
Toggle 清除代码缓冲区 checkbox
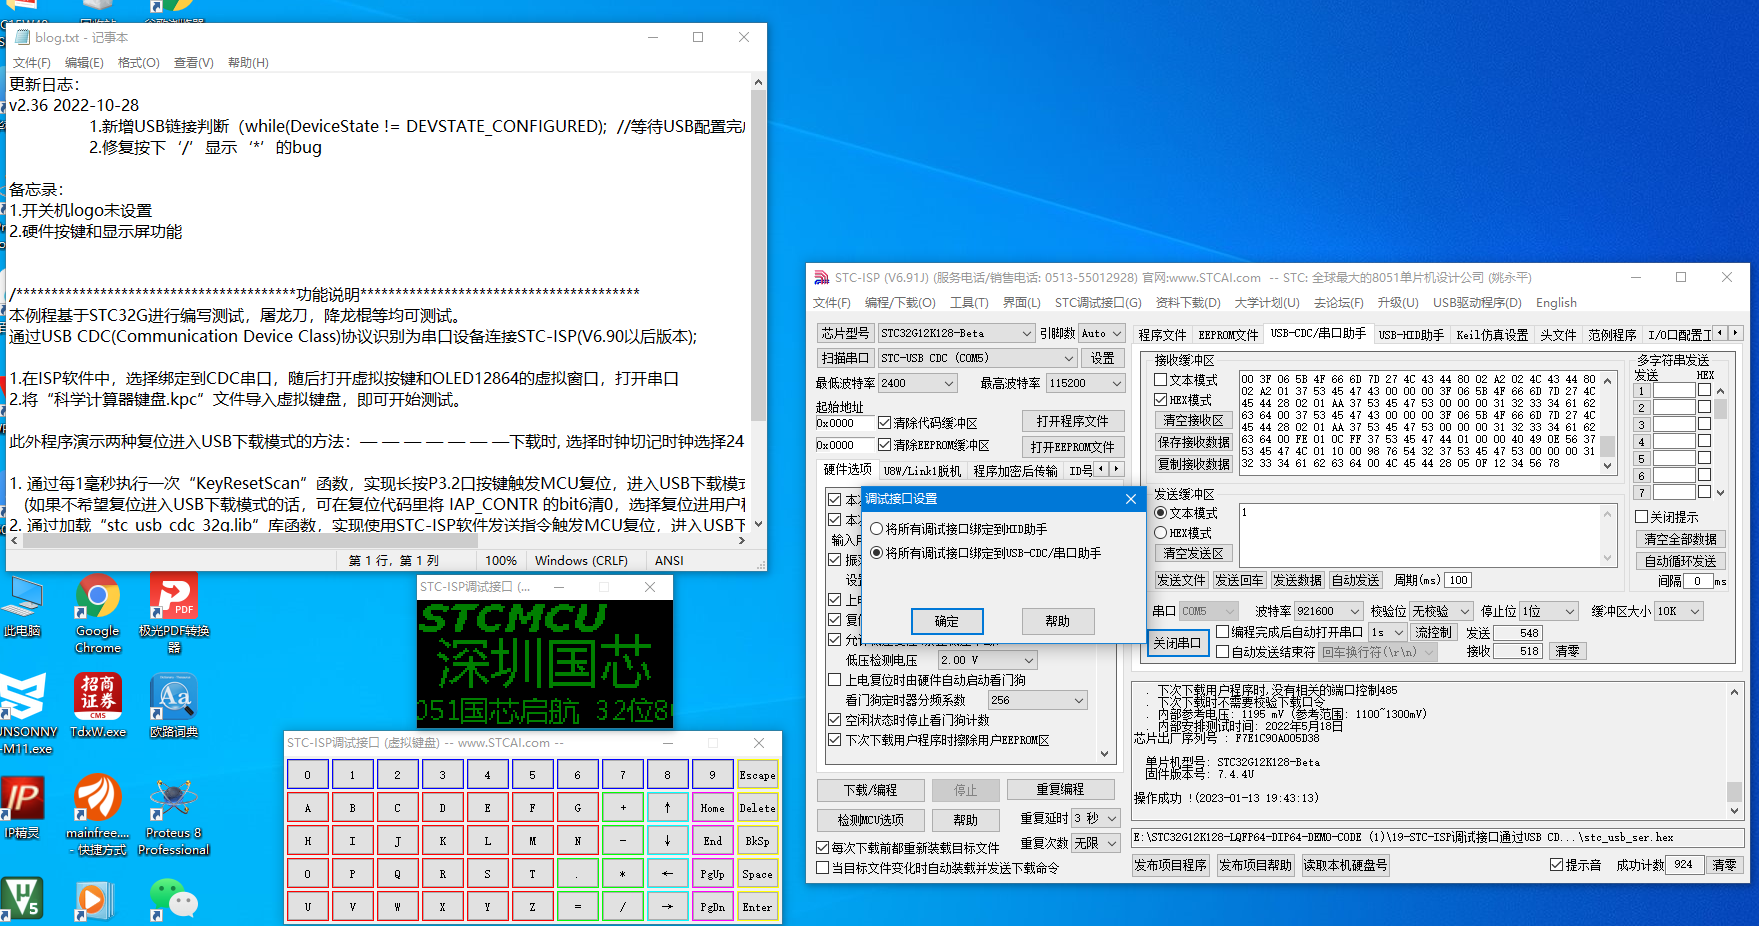coord(927,422)
